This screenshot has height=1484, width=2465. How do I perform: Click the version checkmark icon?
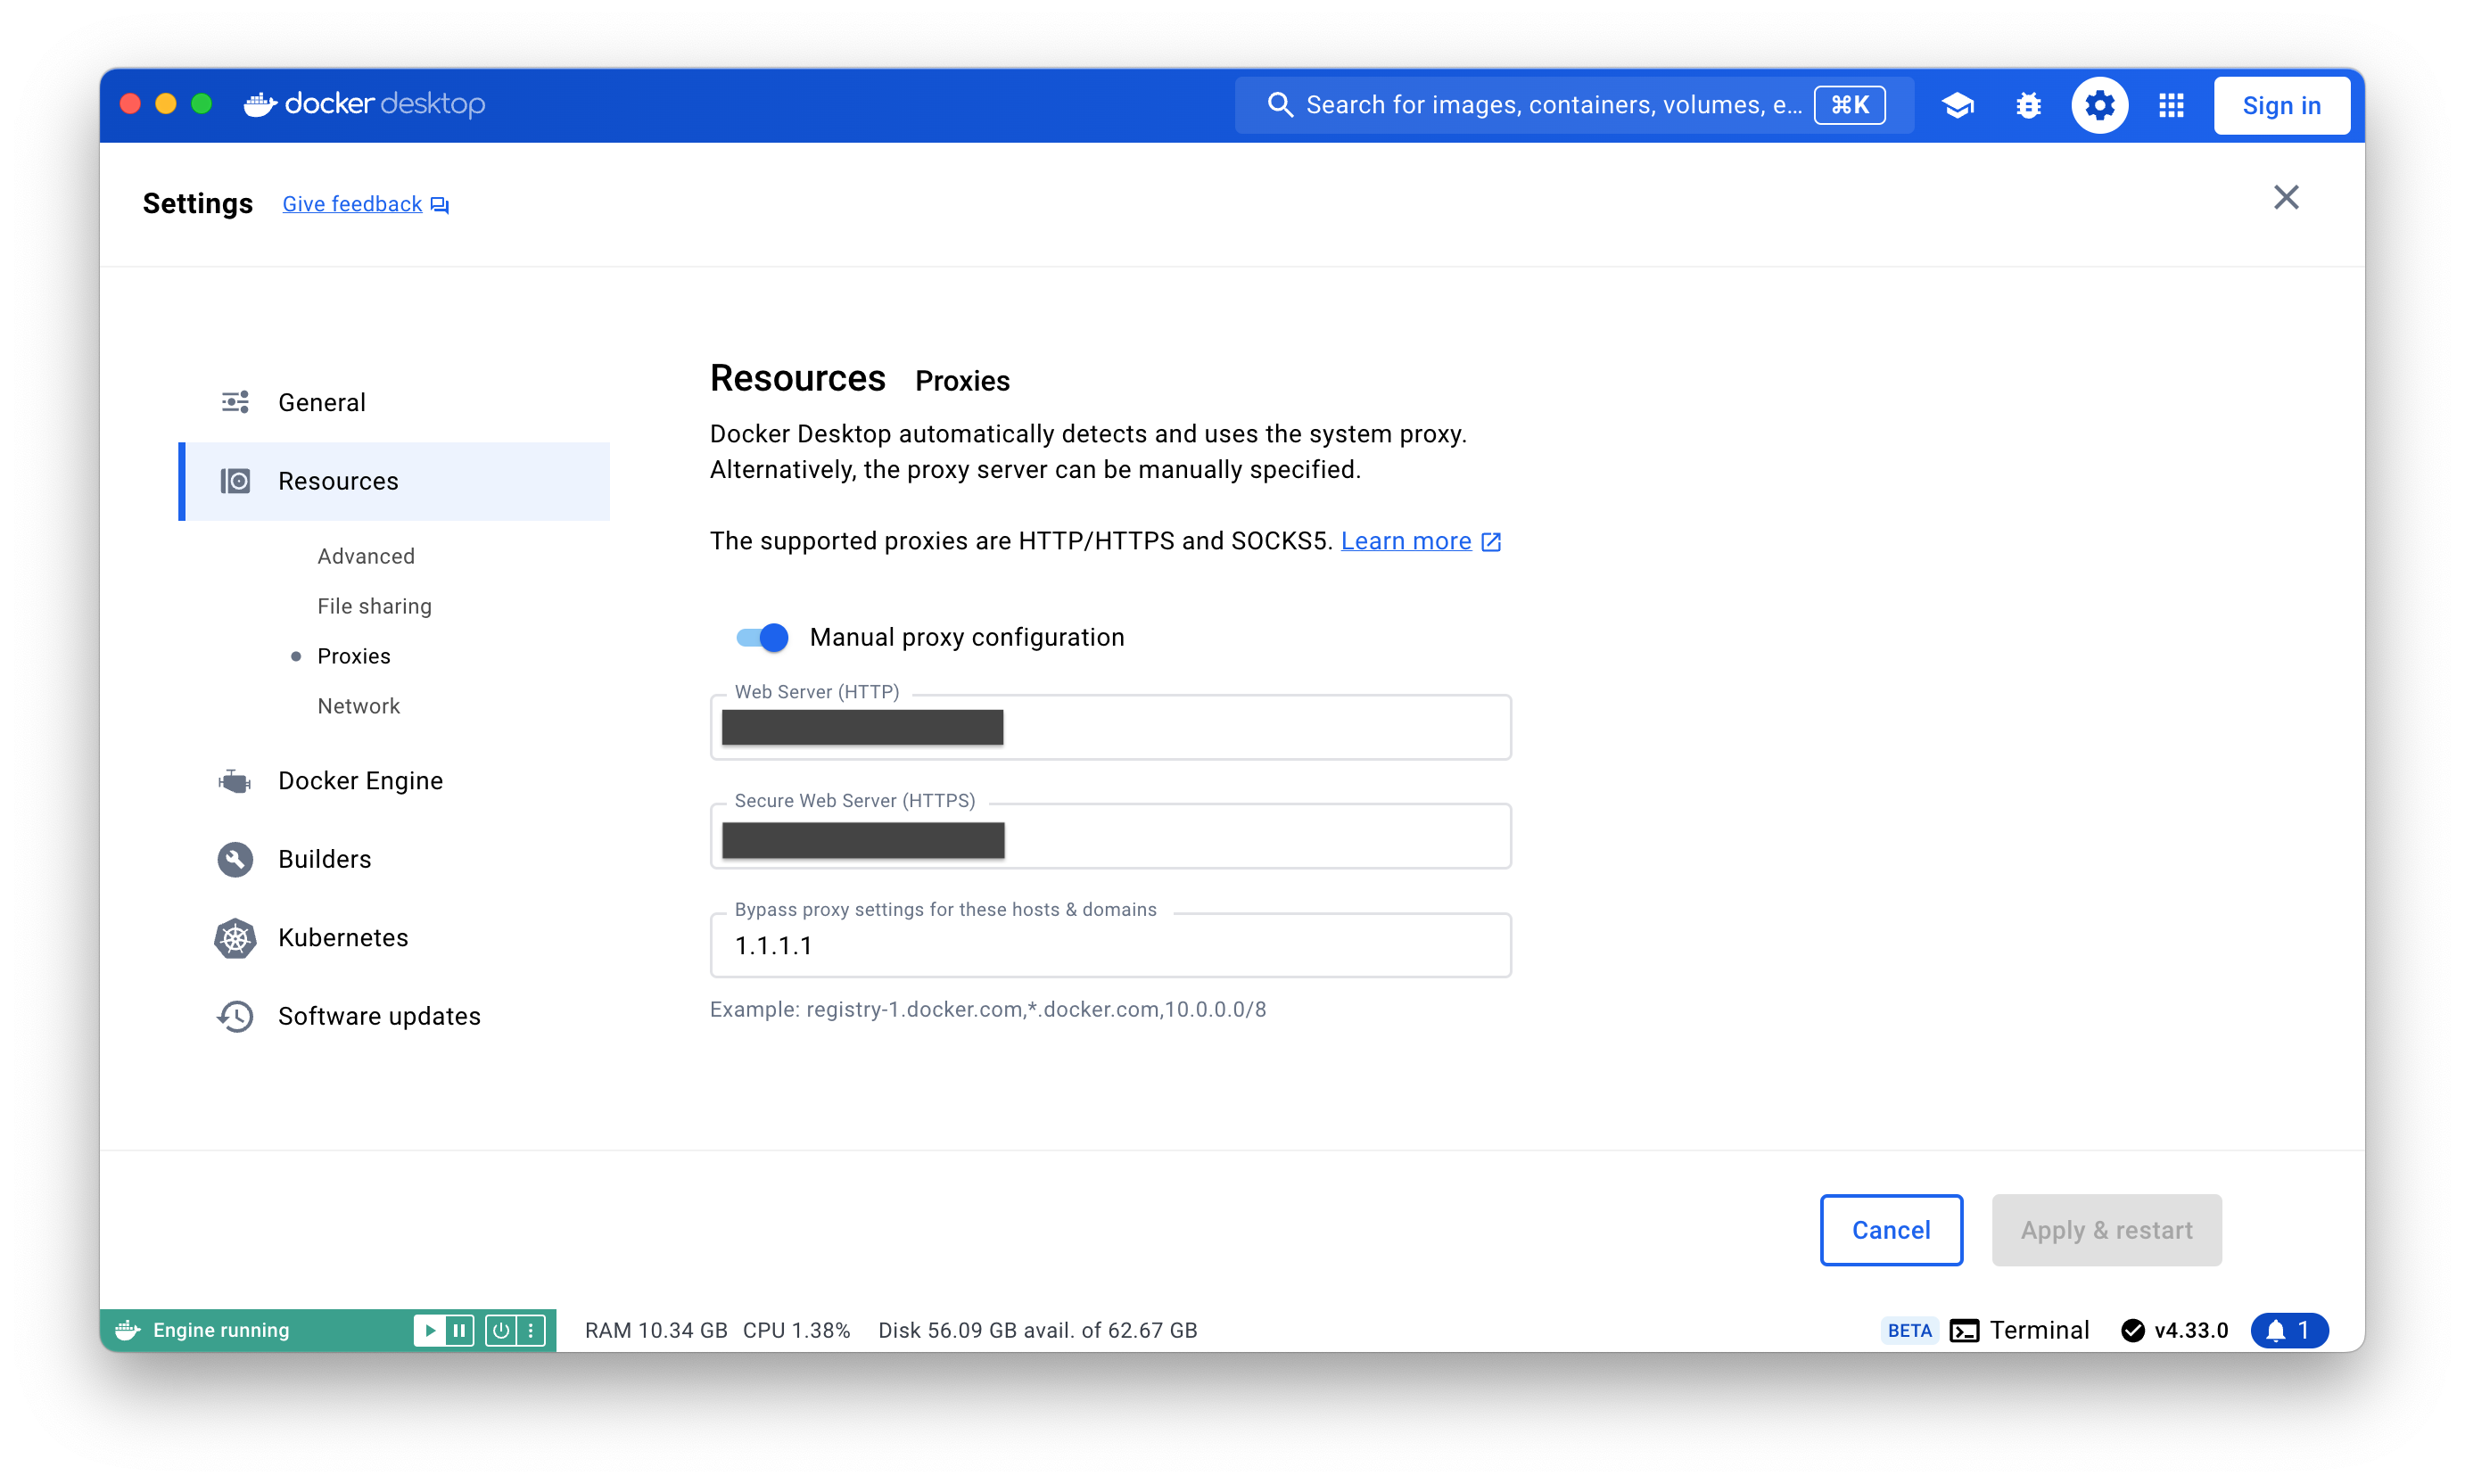point(2132,1331)
